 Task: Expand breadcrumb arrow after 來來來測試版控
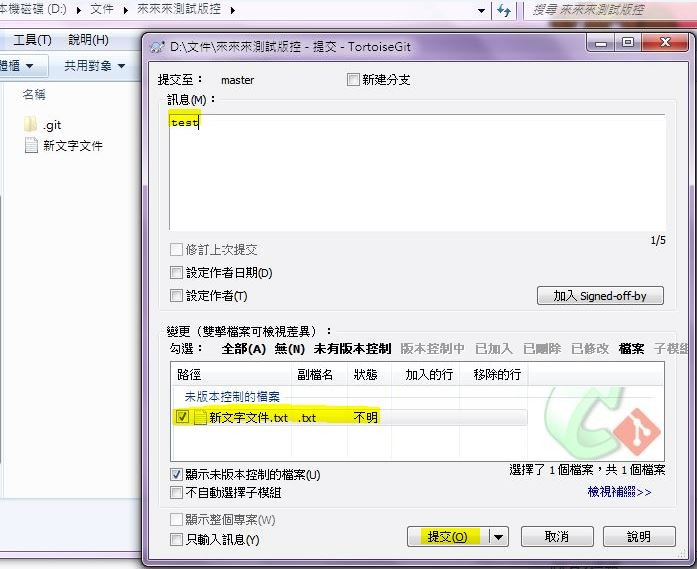pos(233,10)
